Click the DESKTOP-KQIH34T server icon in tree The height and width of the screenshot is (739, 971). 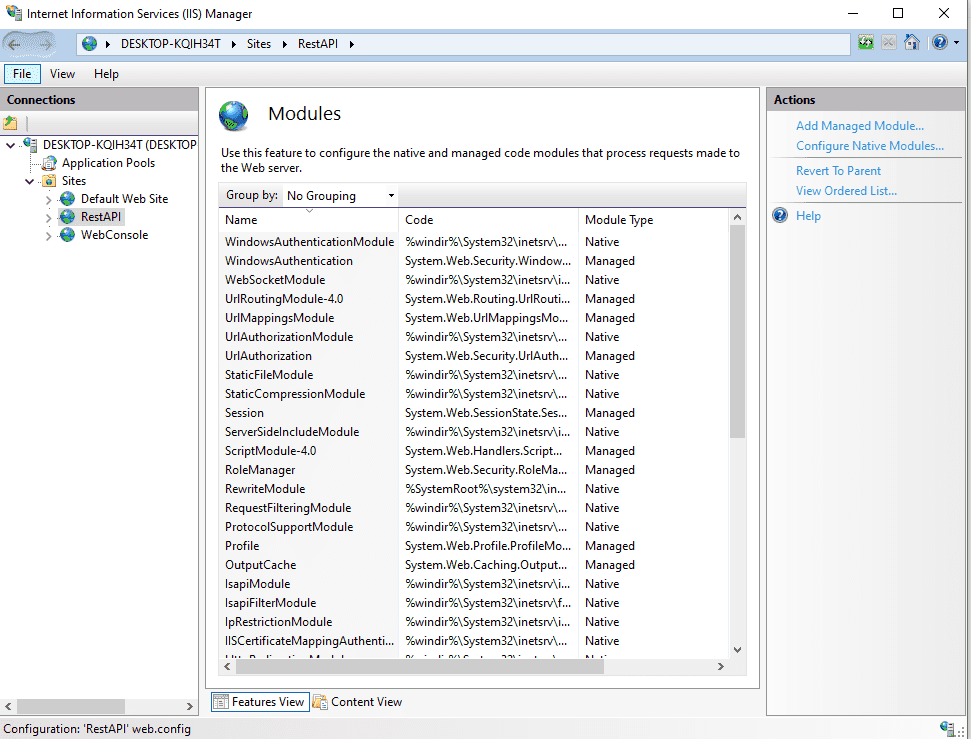30,144
